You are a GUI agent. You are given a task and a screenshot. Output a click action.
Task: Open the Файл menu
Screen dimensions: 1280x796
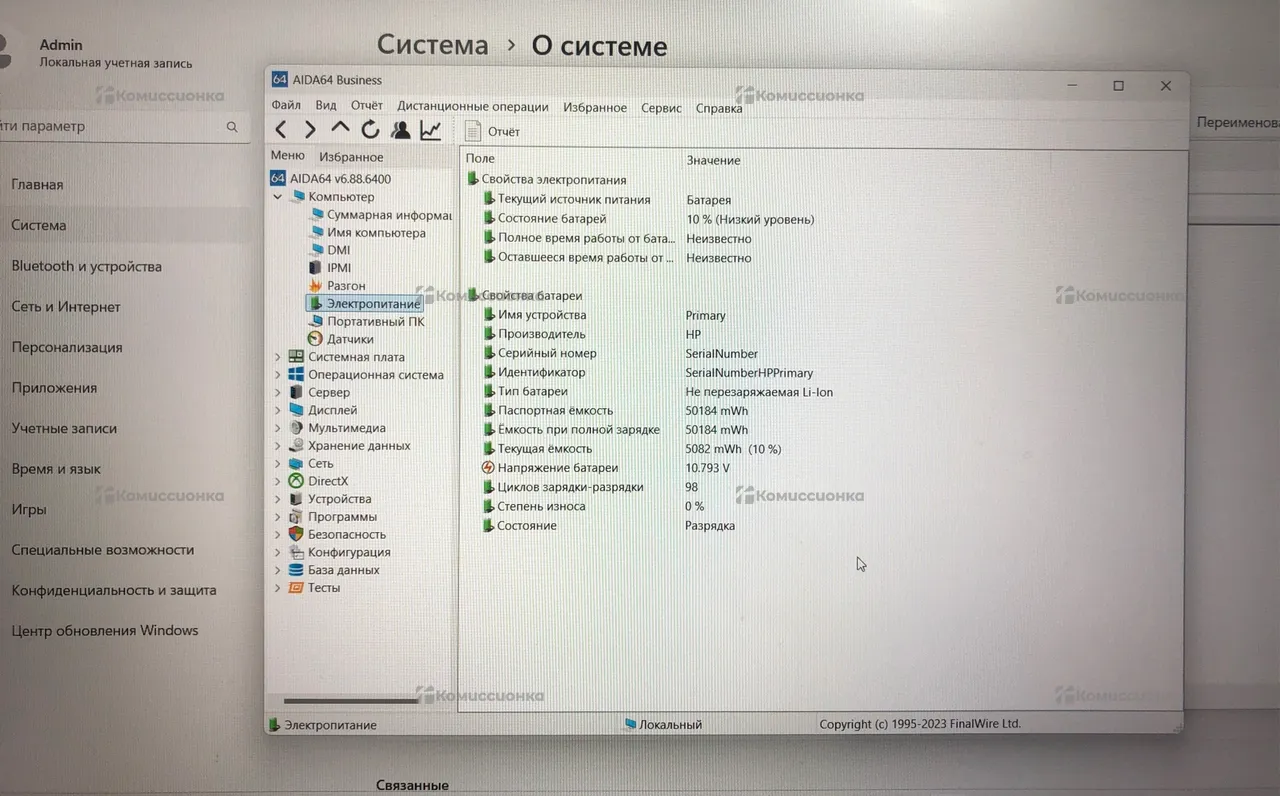(x=286, y=106)
